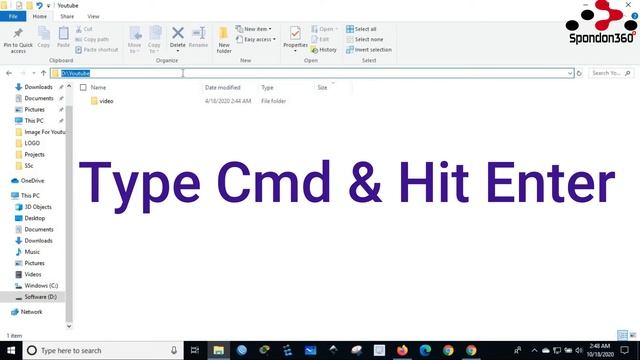The width and height of the screenshot is (640, 360).
Task: Open Image For Youtube folder in sidebar
Action: pos(40,132)
